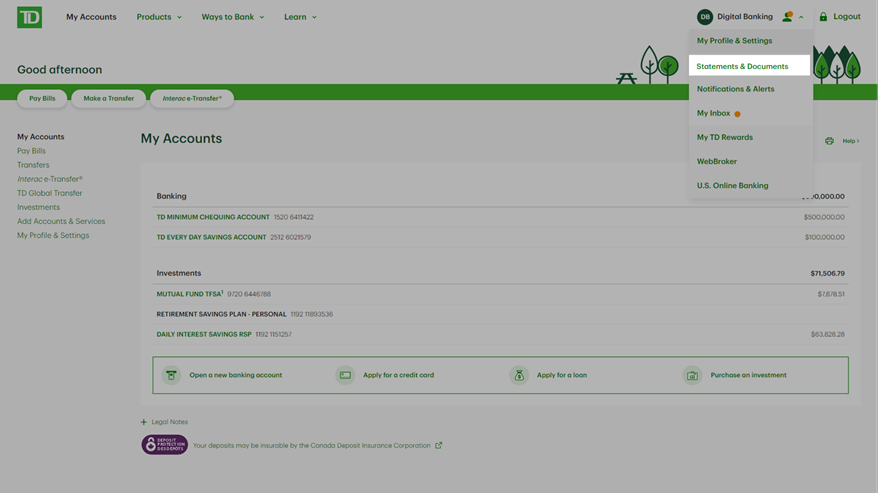Screen dimensions: 878x493
Task: Click the Purchase an investment icon
Action: 692,375
